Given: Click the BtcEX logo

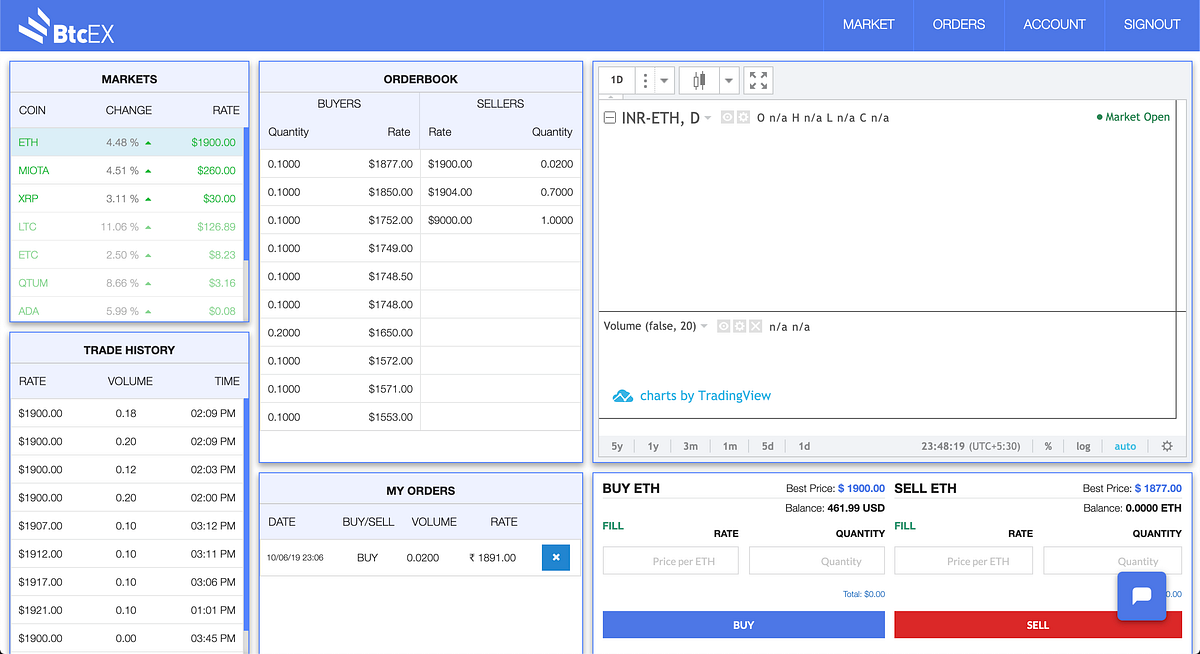Looking at the screenshot, I should coord(66,26).
